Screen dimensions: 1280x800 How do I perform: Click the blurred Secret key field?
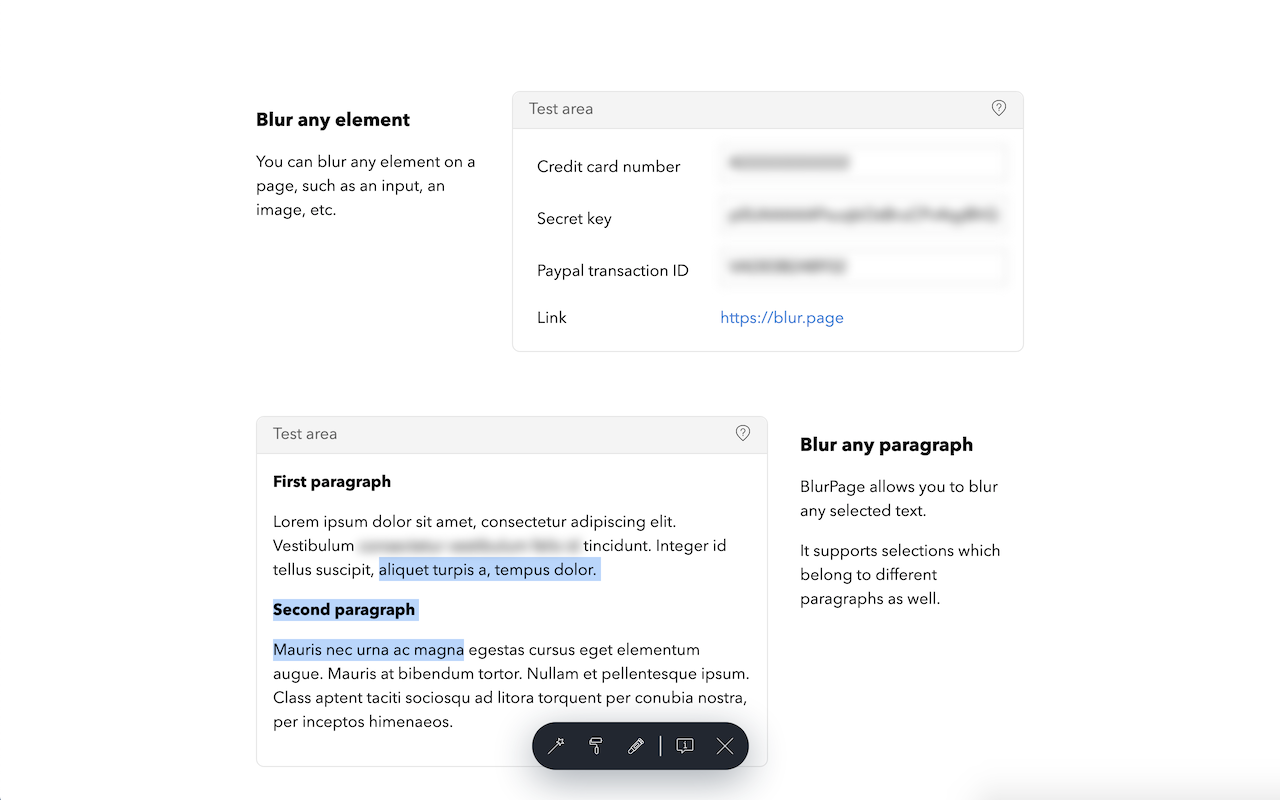coord(862,215)
